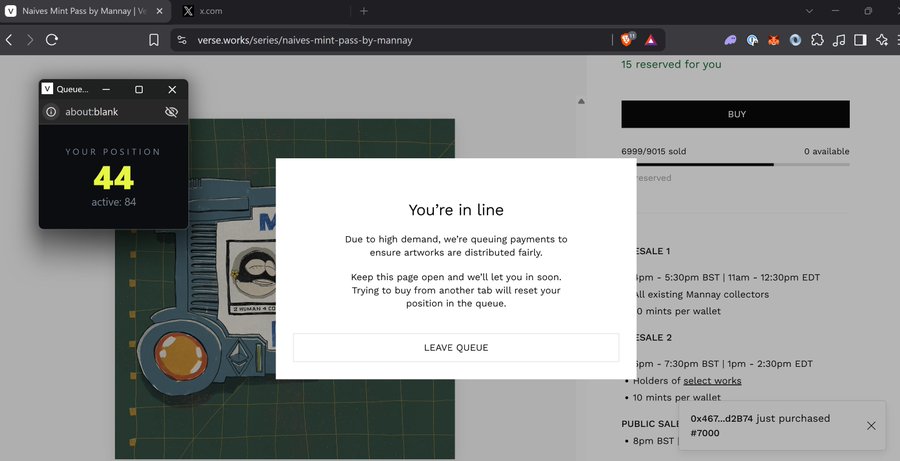Open new browser tab

pos(364,11)
